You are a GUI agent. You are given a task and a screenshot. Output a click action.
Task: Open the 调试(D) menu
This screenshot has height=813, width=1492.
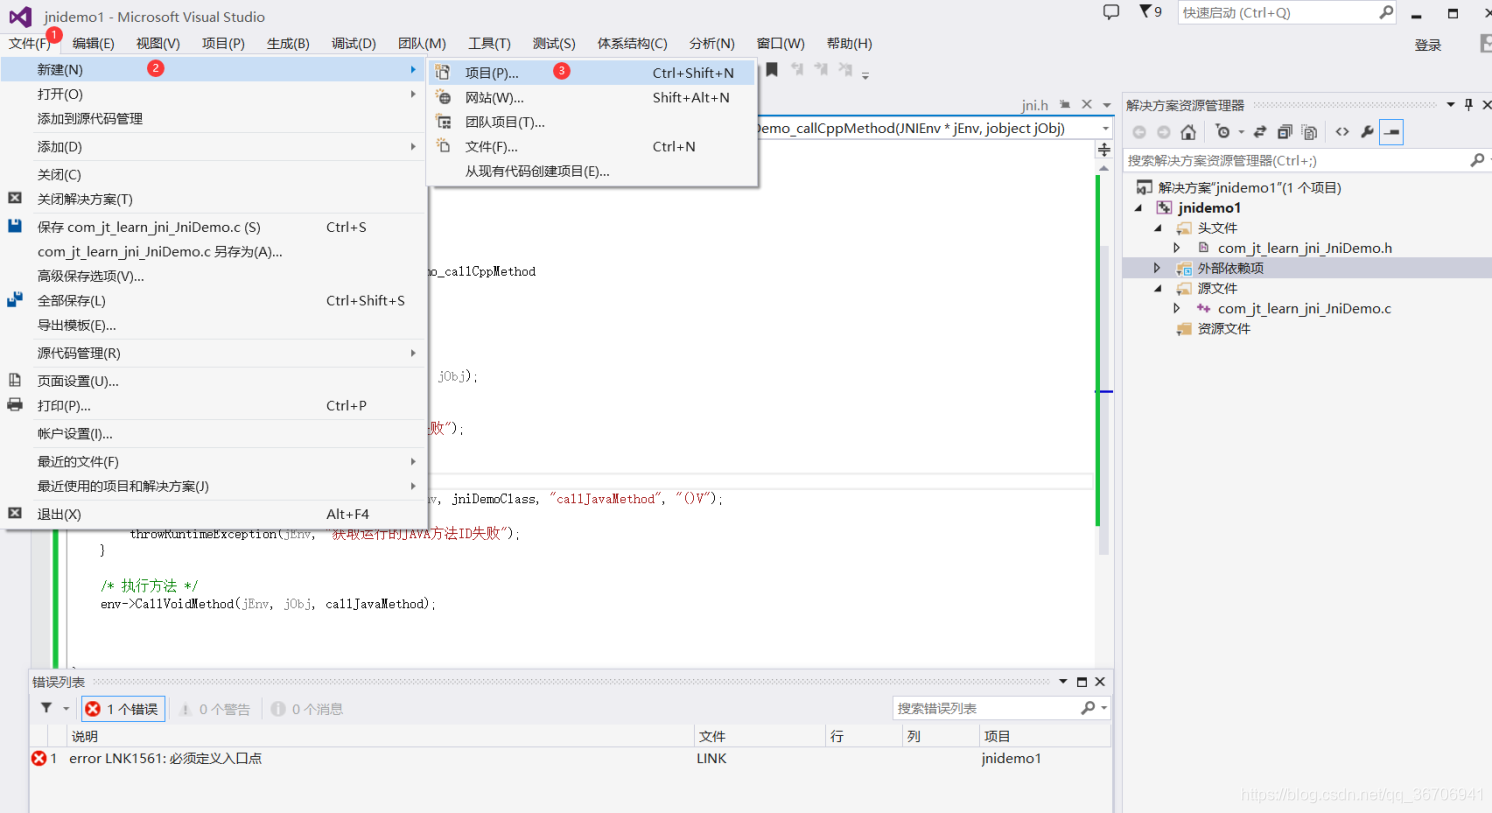point(354,43)
